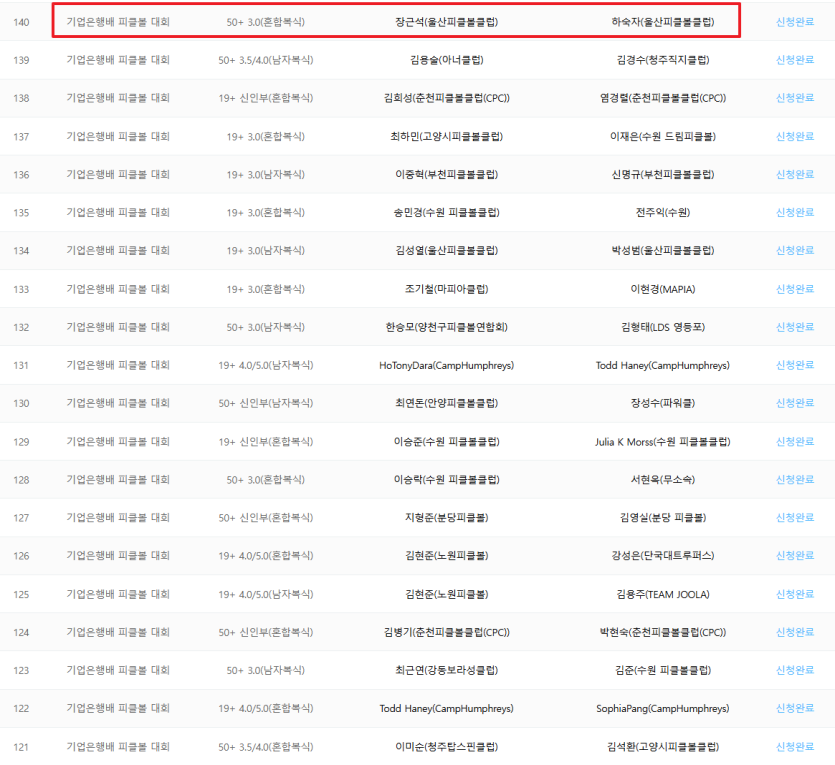835x765 pixels.
Task: Click partner 김형태(LDS 영등포)
Action: tap(662, 327)
